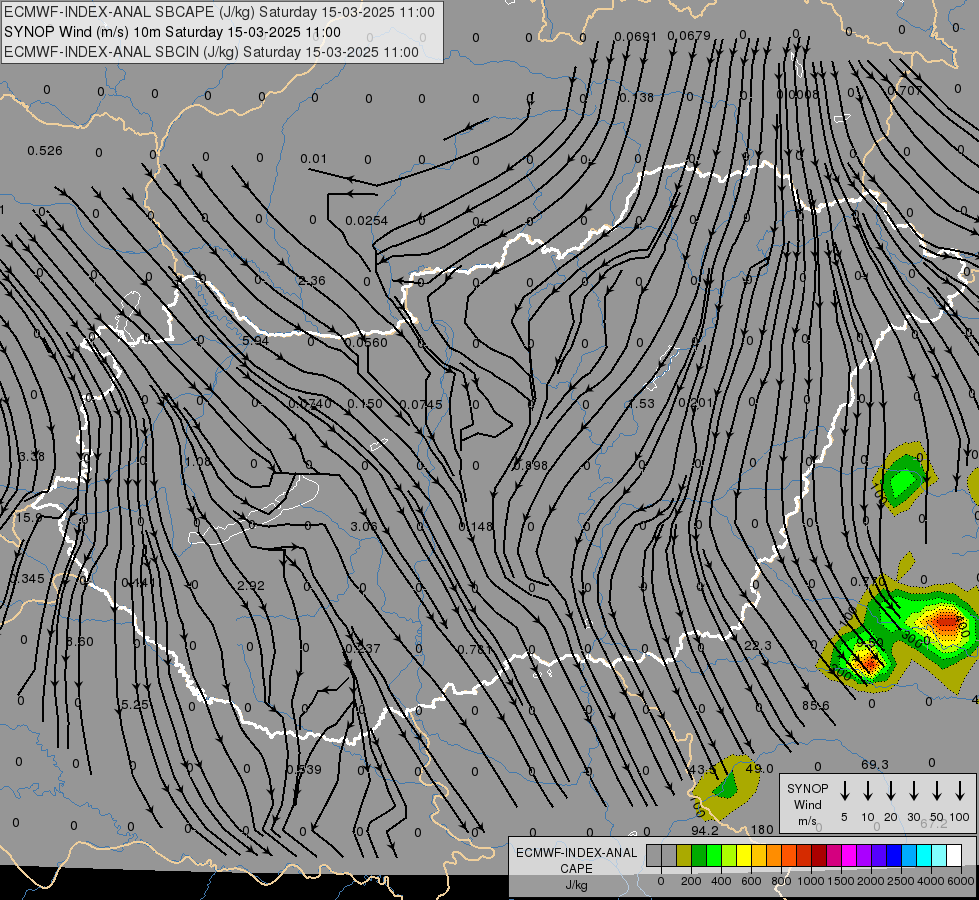Click the 22.3 value on the map
979x900 pixels.
click(757, 645)
